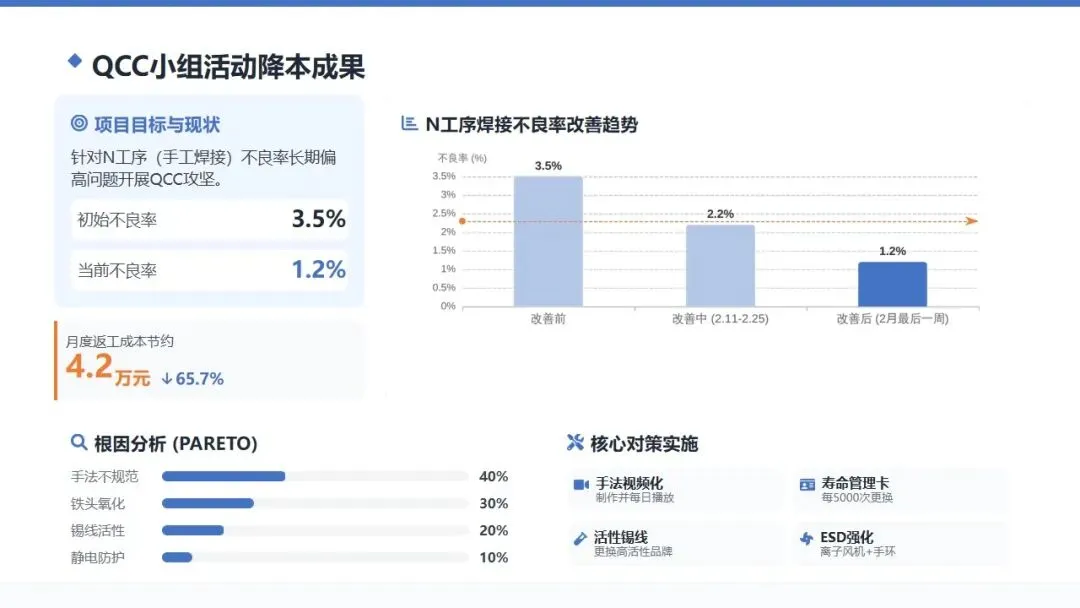Click the 4.2万元 cost savings figure
Viewport: 1080px width, 608px height.
pyautogui.click(x=107, y=369)
